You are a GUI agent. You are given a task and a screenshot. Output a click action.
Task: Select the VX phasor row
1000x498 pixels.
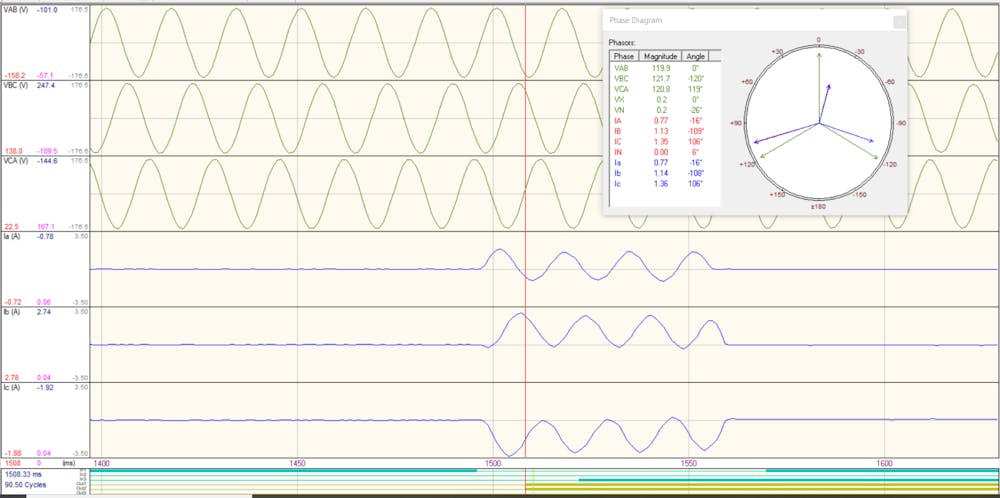click(x=665, y=99)
